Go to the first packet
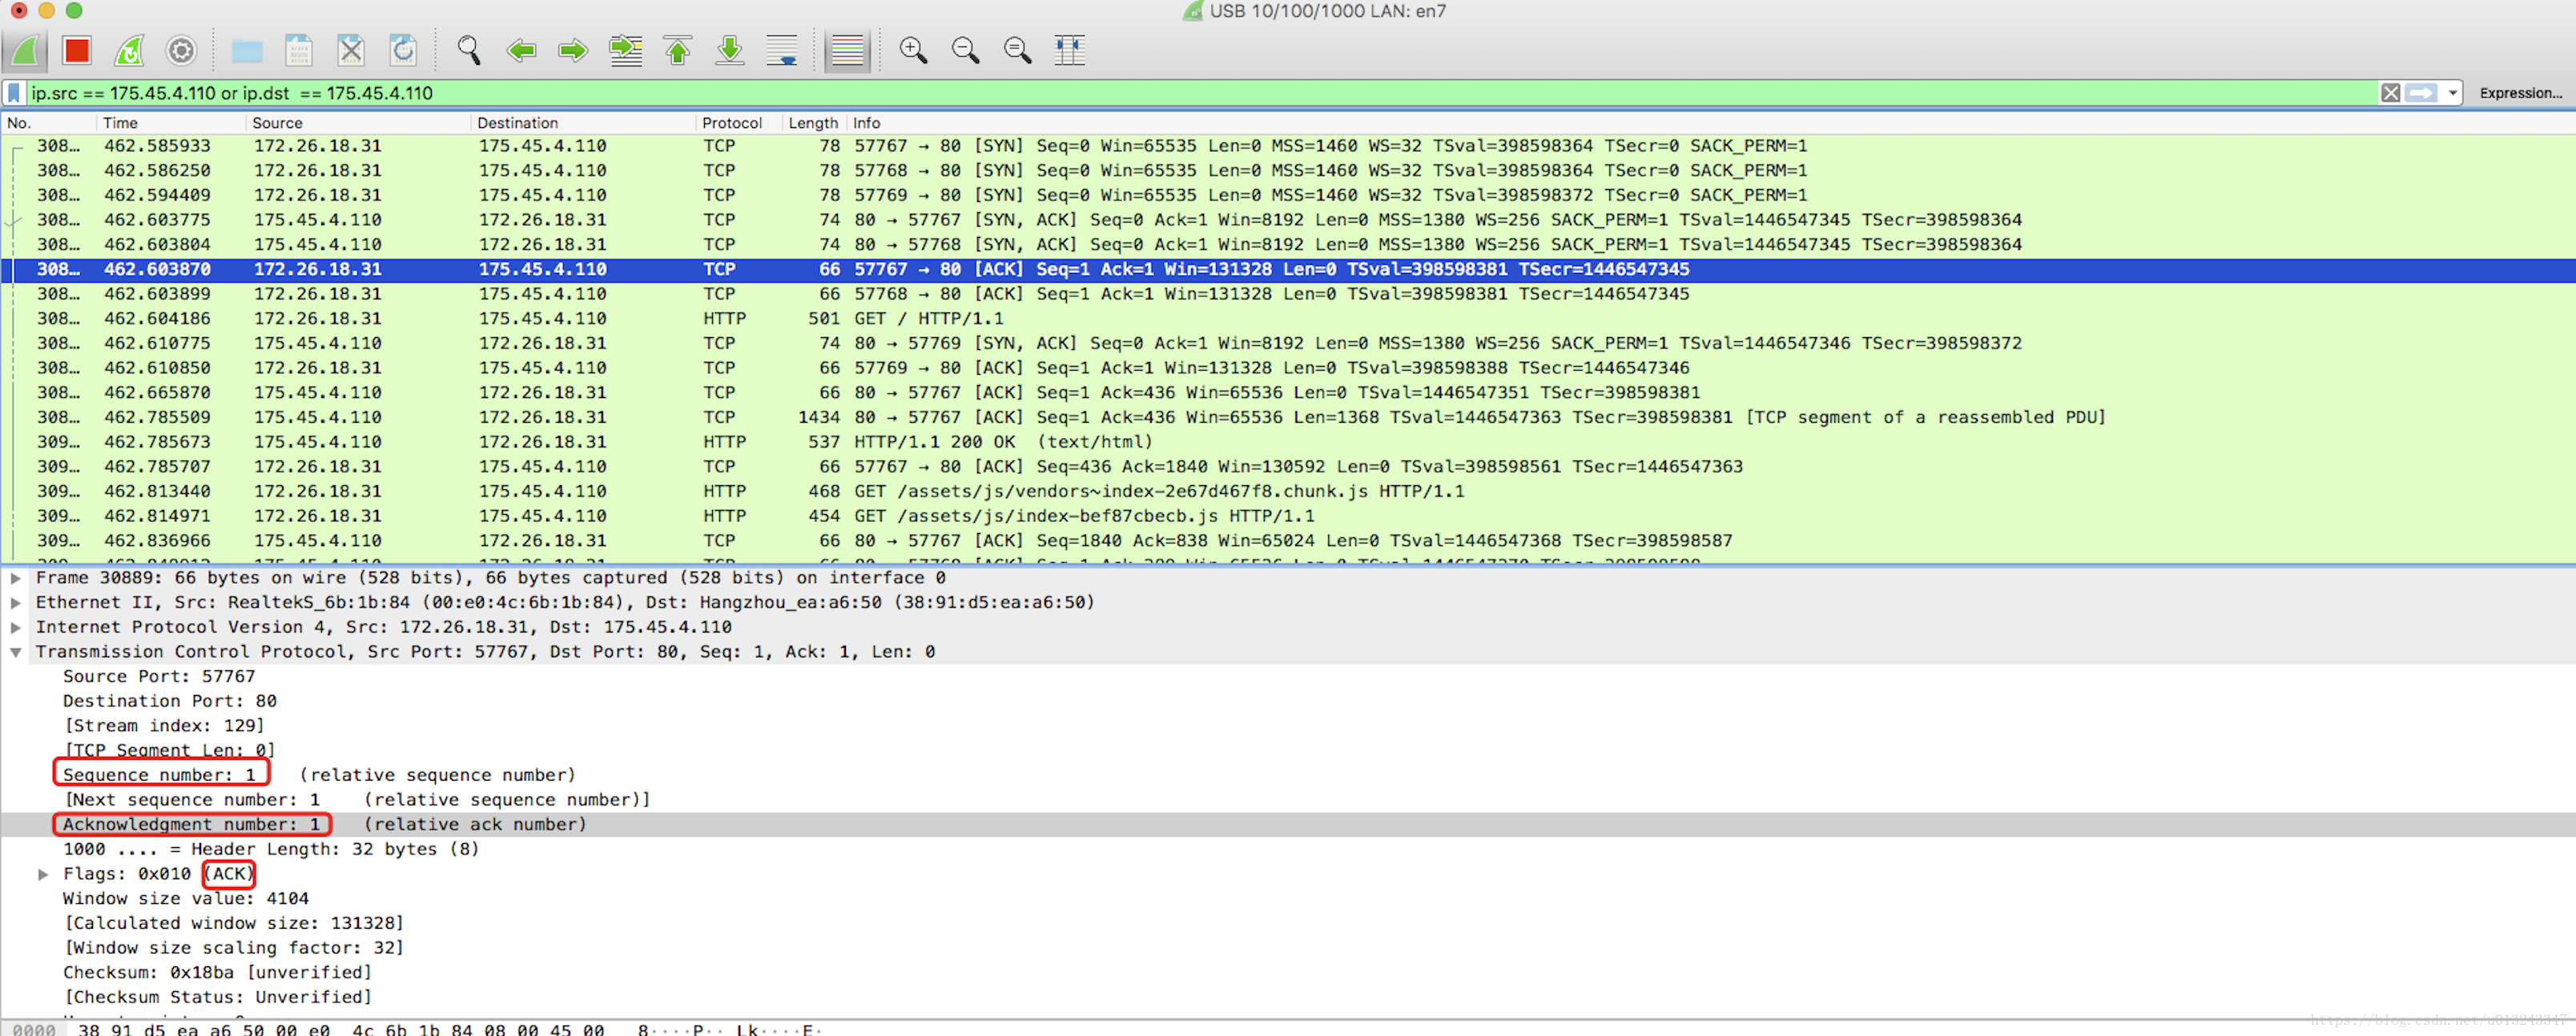The image size is (2576, 1036). (678, 50)
